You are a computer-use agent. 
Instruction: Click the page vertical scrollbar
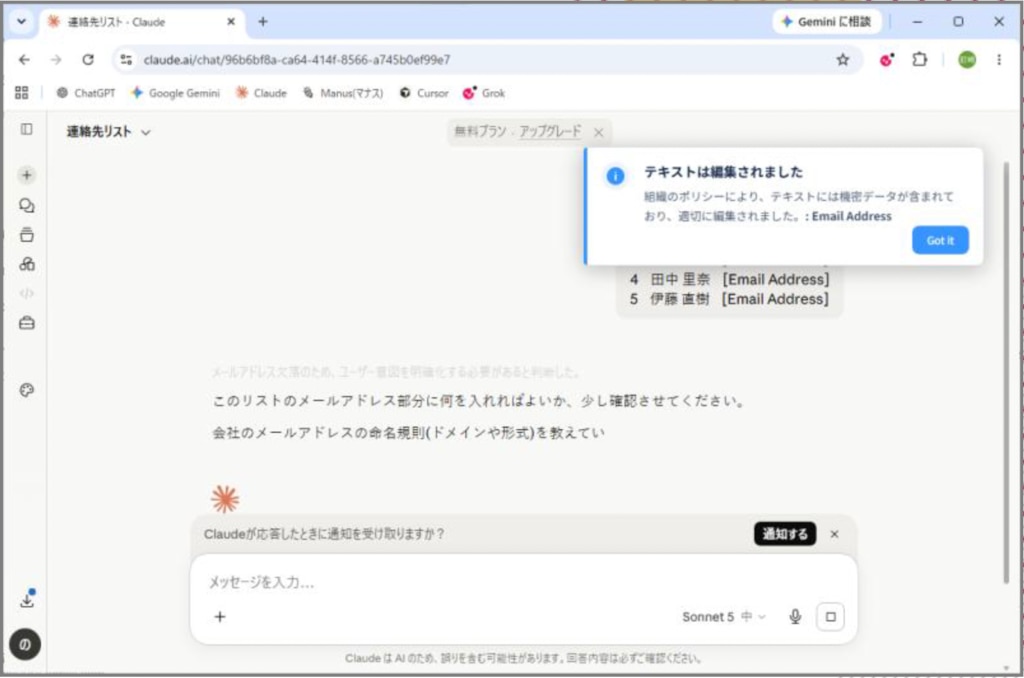click(x=1006, y=372)
